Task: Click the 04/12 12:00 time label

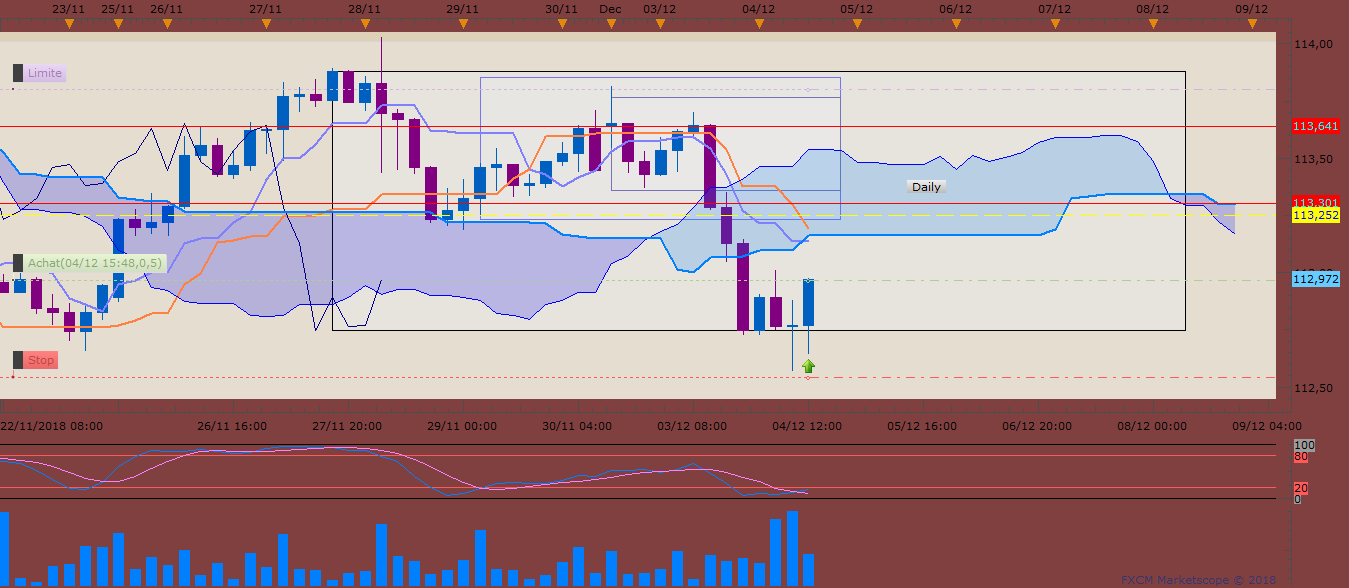Action: [807, 425]
